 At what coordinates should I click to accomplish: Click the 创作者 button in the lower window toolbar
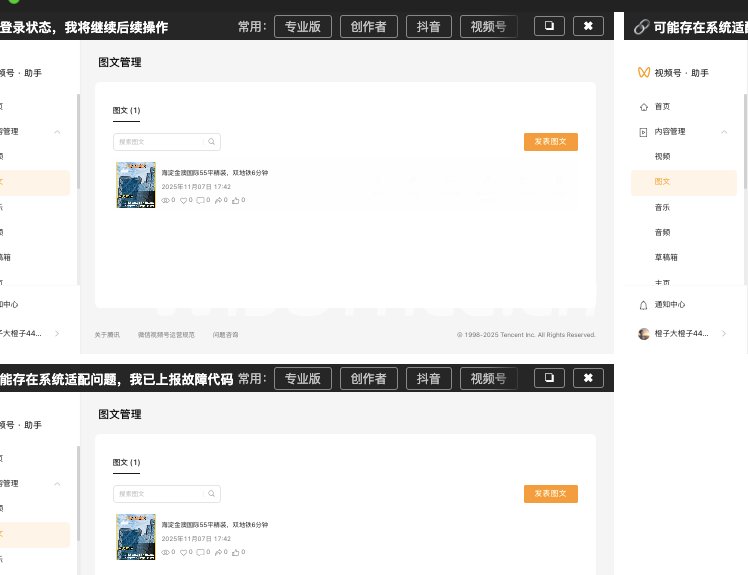368,379
